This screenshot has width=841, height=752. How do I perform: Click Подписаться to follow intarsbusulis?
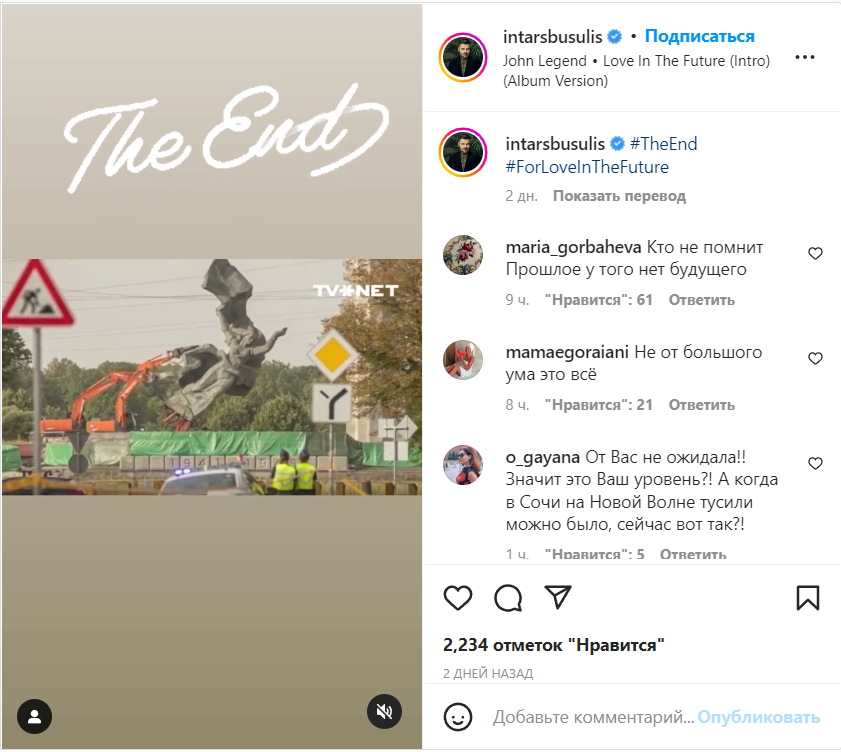click(699, 36)
